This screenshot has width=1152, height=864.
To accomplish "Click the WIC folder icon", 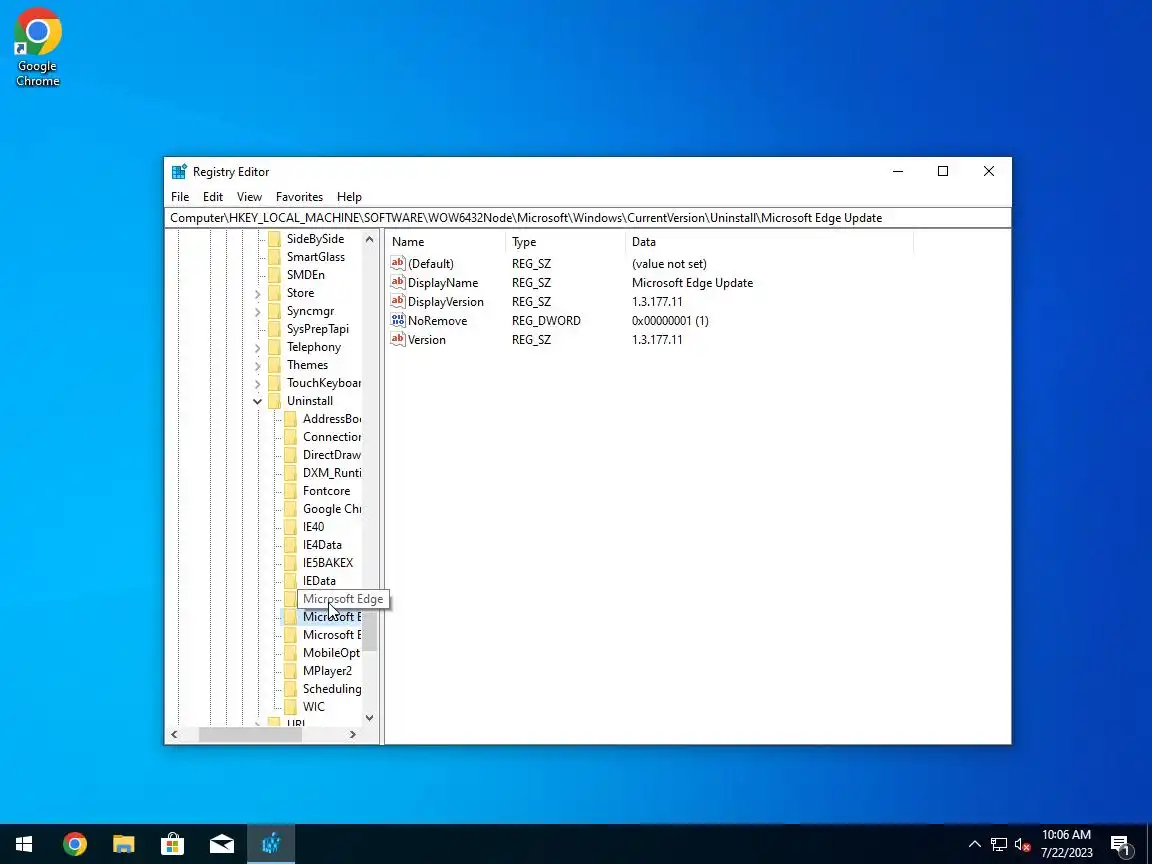I will [290, 707].
